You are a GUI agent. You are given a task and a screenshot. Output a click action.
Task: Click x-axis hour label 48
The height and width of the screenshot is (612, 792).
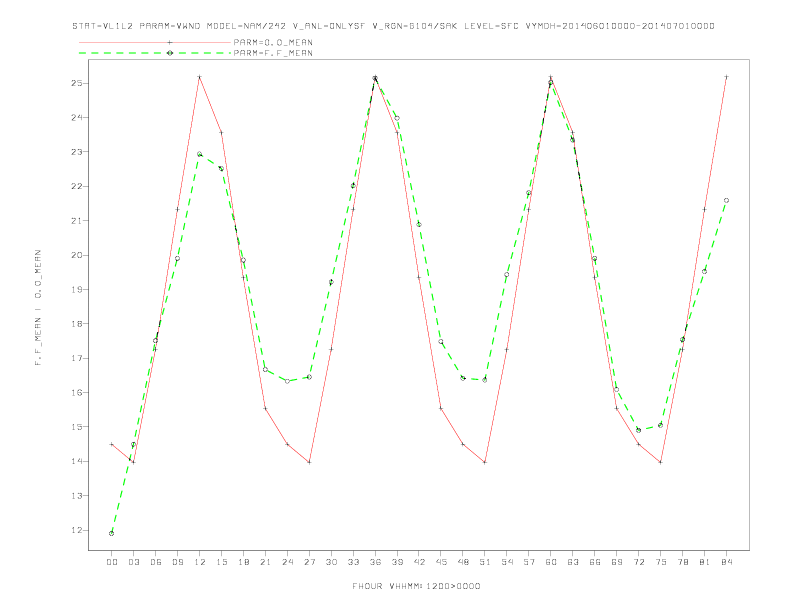[463, 562]
